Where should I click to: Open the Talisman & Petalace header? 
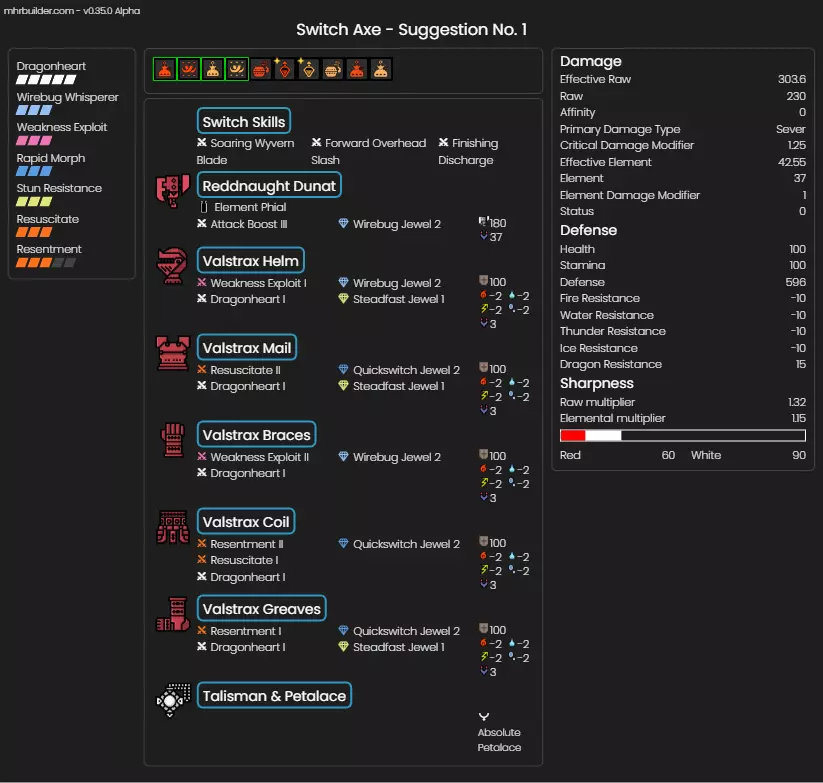274,695
